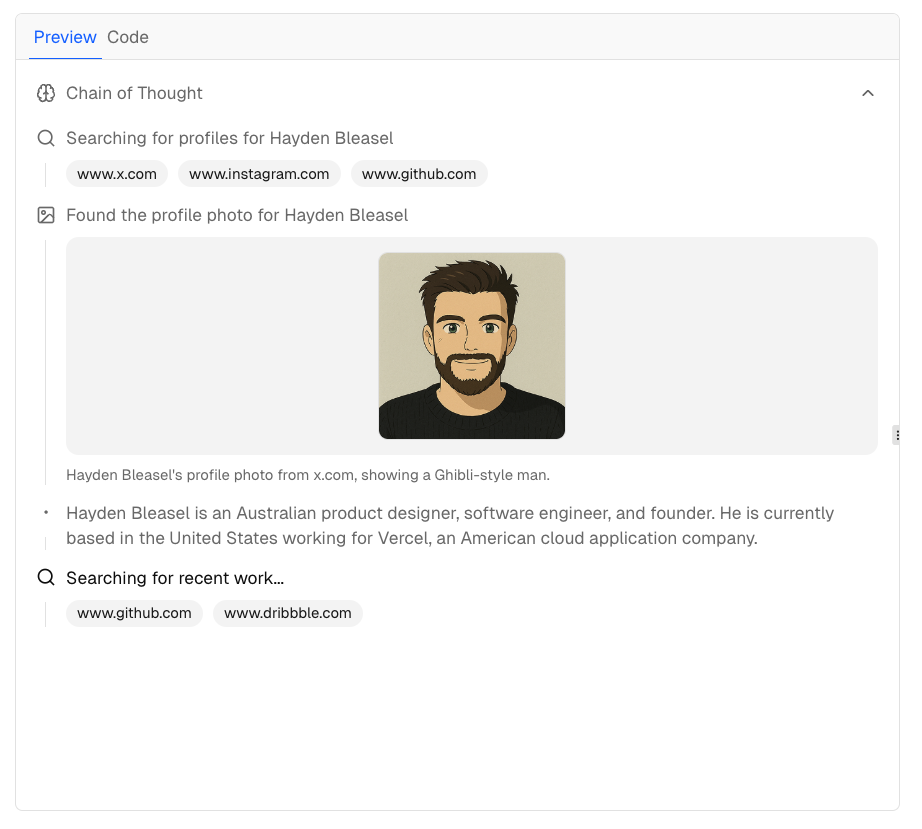Click the brain icon beside Chain of Thought
The image size is (922, 829).
[46, 93]
